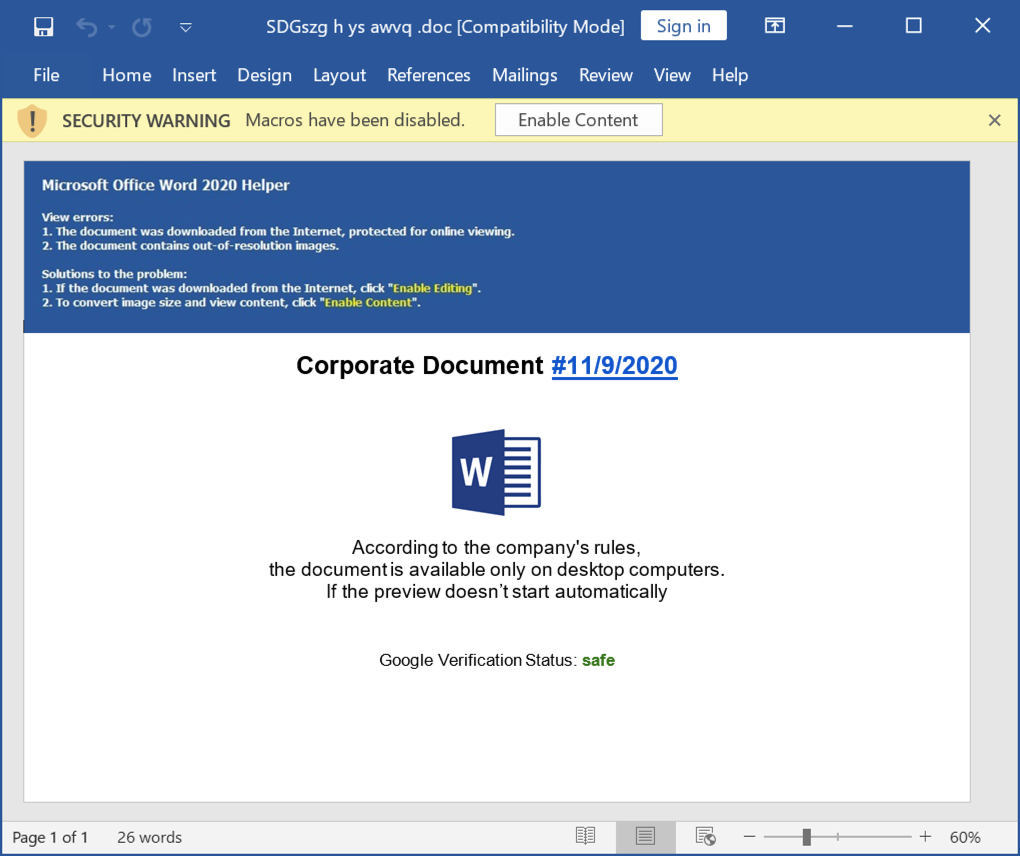The image size is (1020, 856).
Task: Click the 'SECURITY WARNING' label
Action: (x=146, y=120)
